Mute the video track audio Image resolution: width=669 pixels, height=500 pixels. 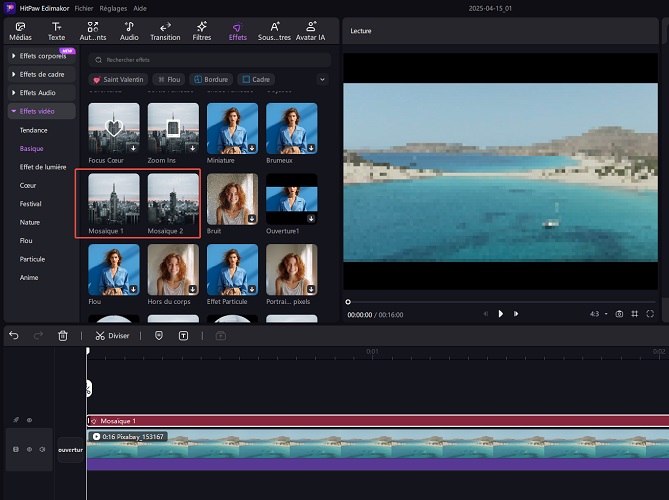pos(42,449)
